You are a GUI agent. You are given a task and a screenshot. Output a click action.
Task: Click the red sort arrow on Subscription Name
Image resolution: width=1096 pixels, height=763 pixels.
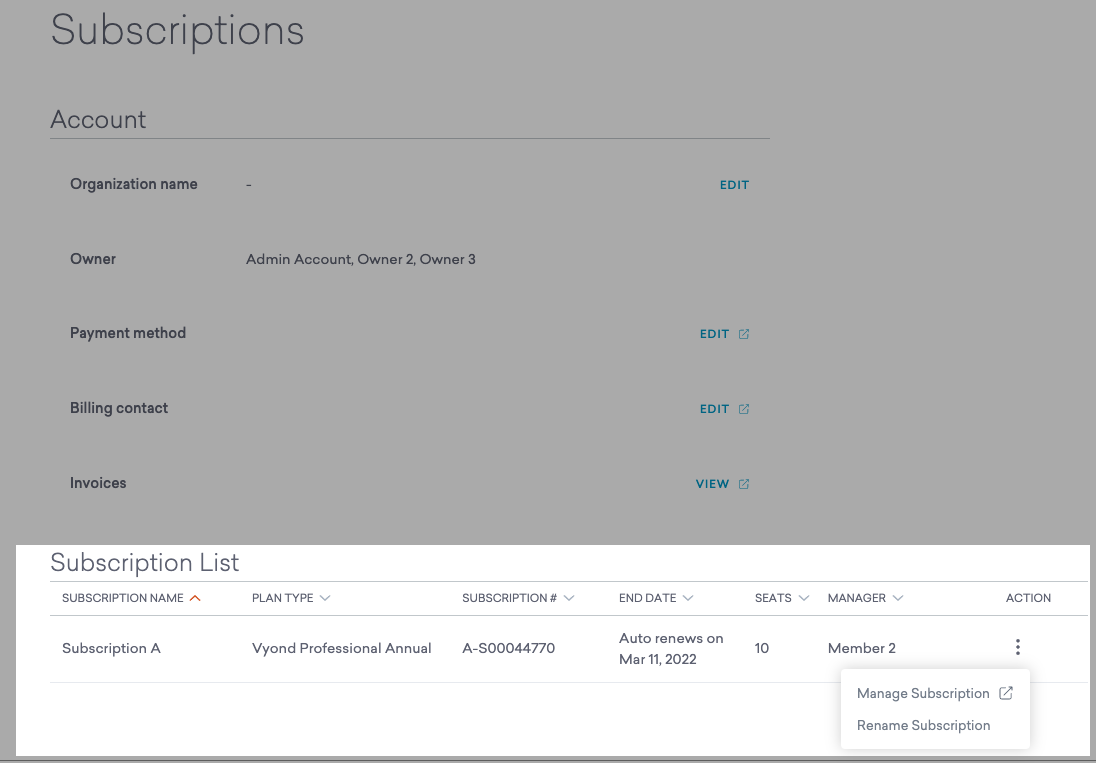click(x=195, y=598)
